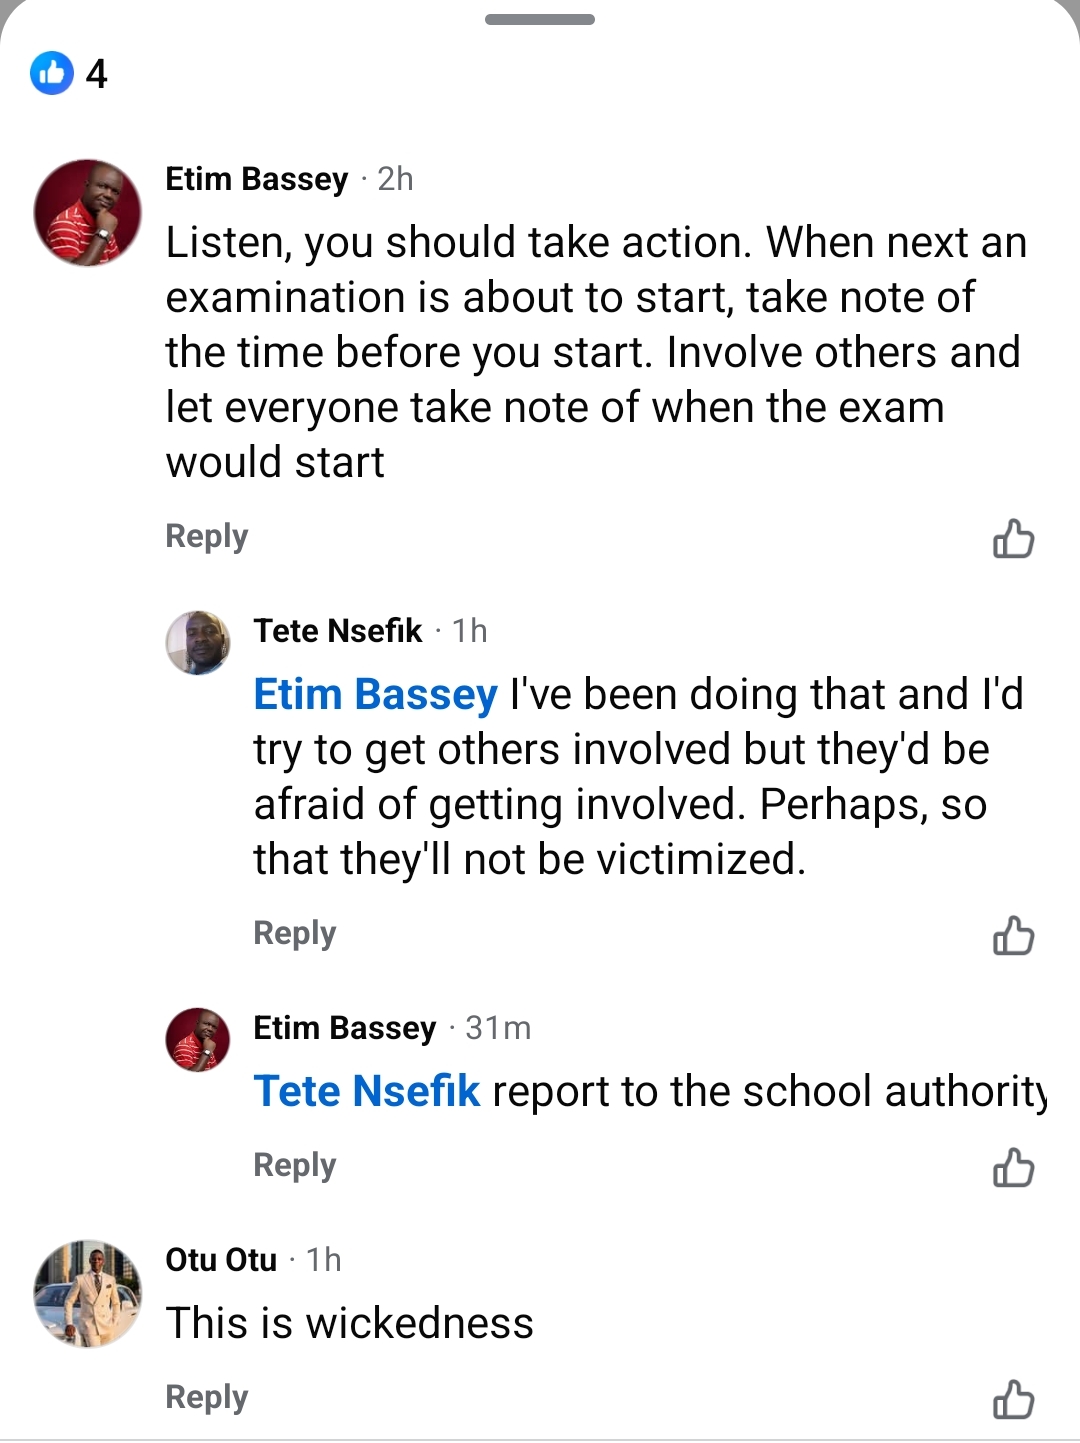Reply to Etim Bassey's 2h comment
This screenshot has width=1080, height=1443.
tap(206, 536)
